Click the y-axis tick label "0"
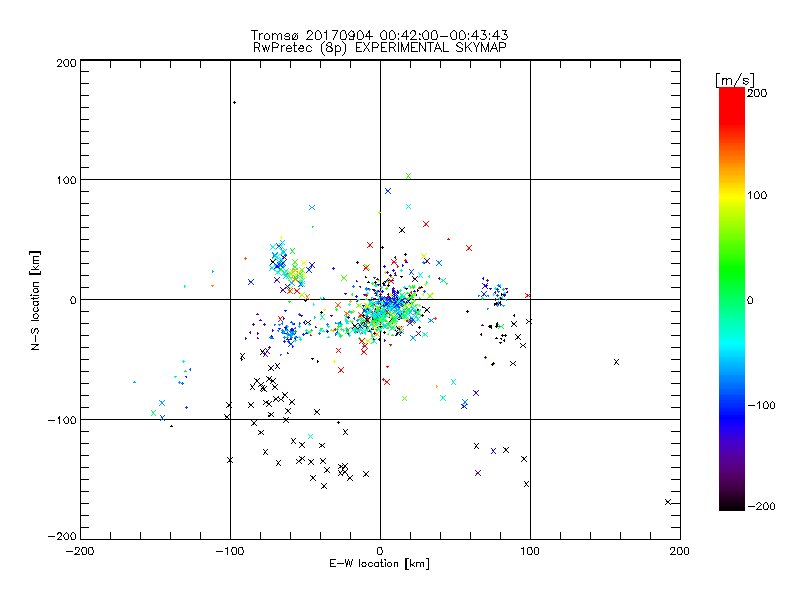Viewport: 800px width, 600px height. (73, 301)
